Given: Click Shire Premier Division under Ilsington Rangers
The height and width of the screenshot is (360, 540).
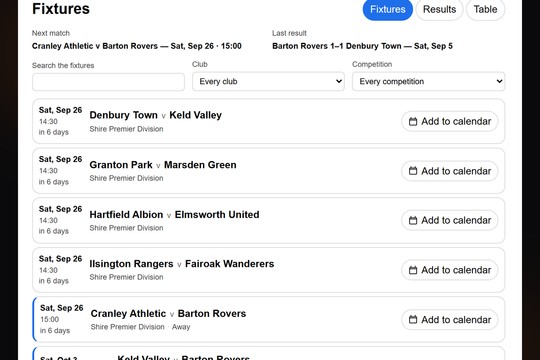Looking at the screenshot, I should pyautogui.click(x=126, y=277).
